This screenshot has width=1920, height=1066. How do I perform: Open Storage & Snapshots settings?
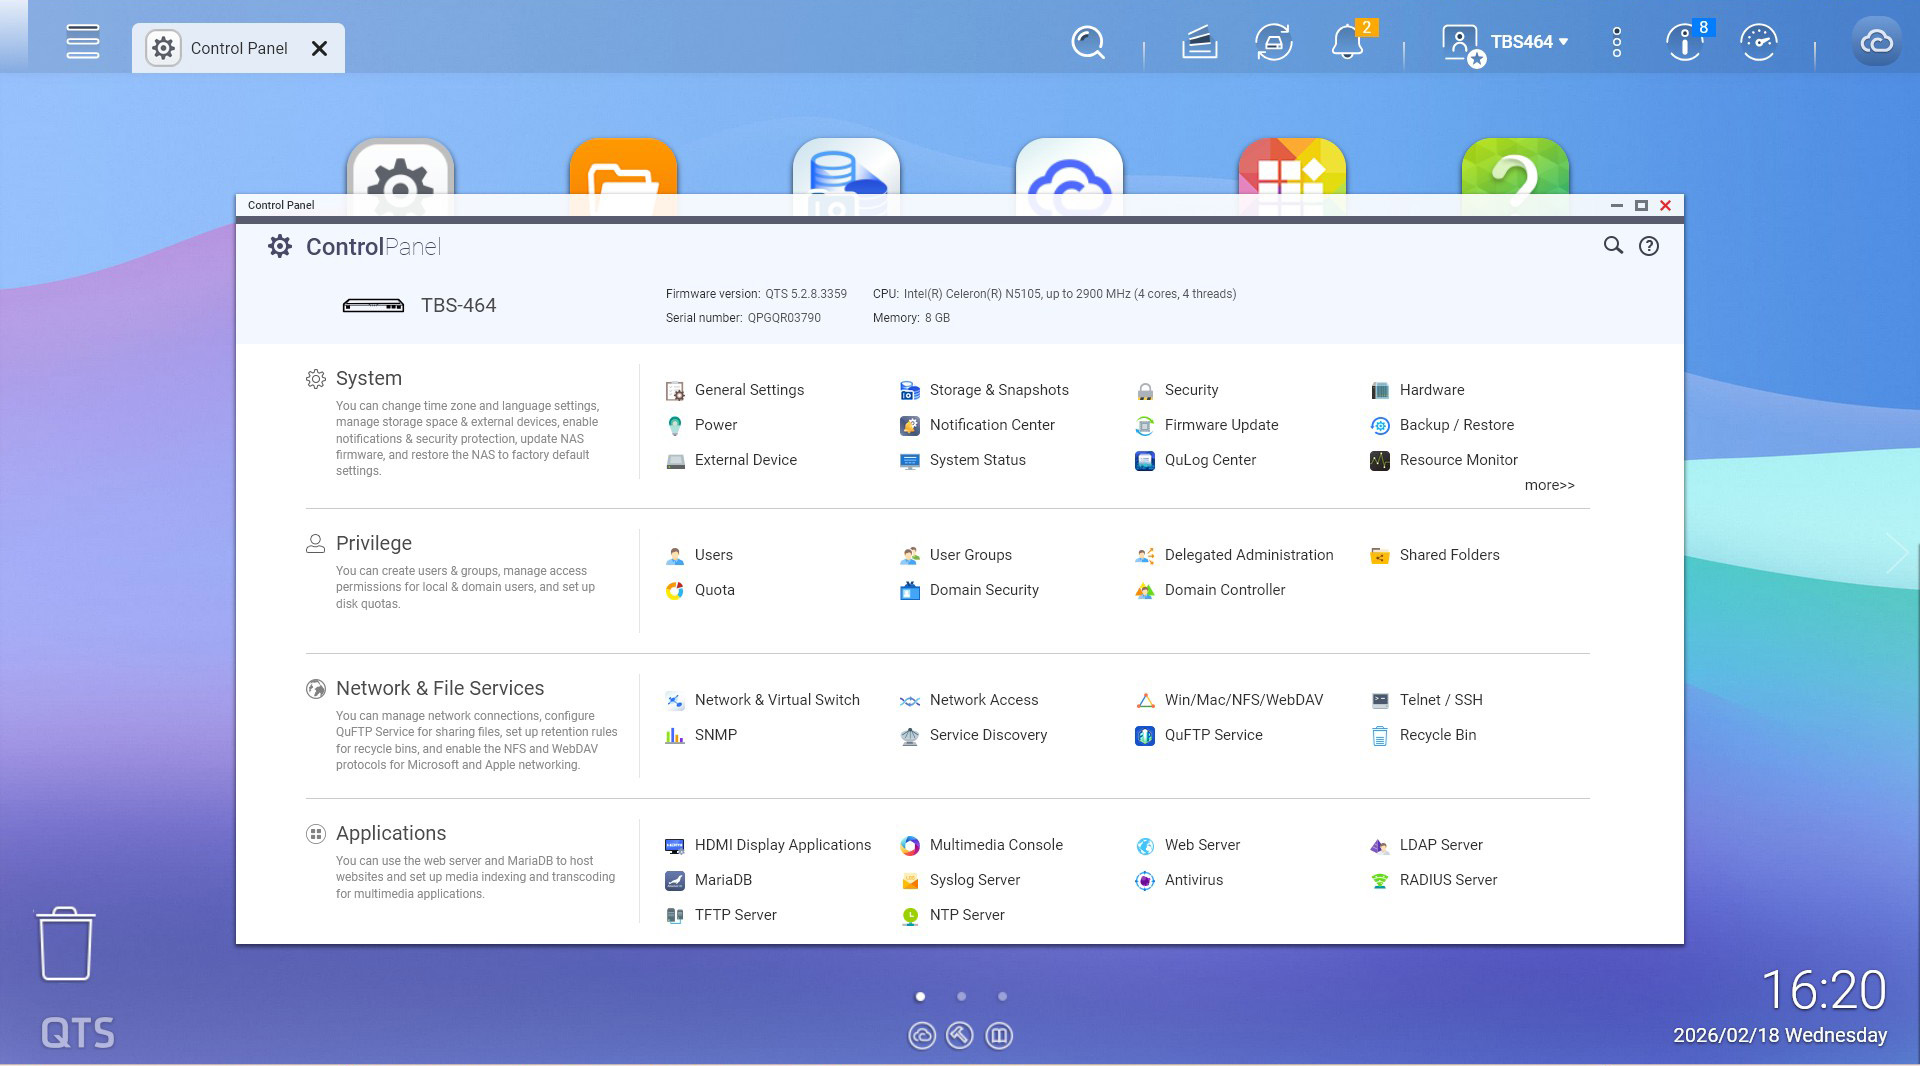[998, 390]
